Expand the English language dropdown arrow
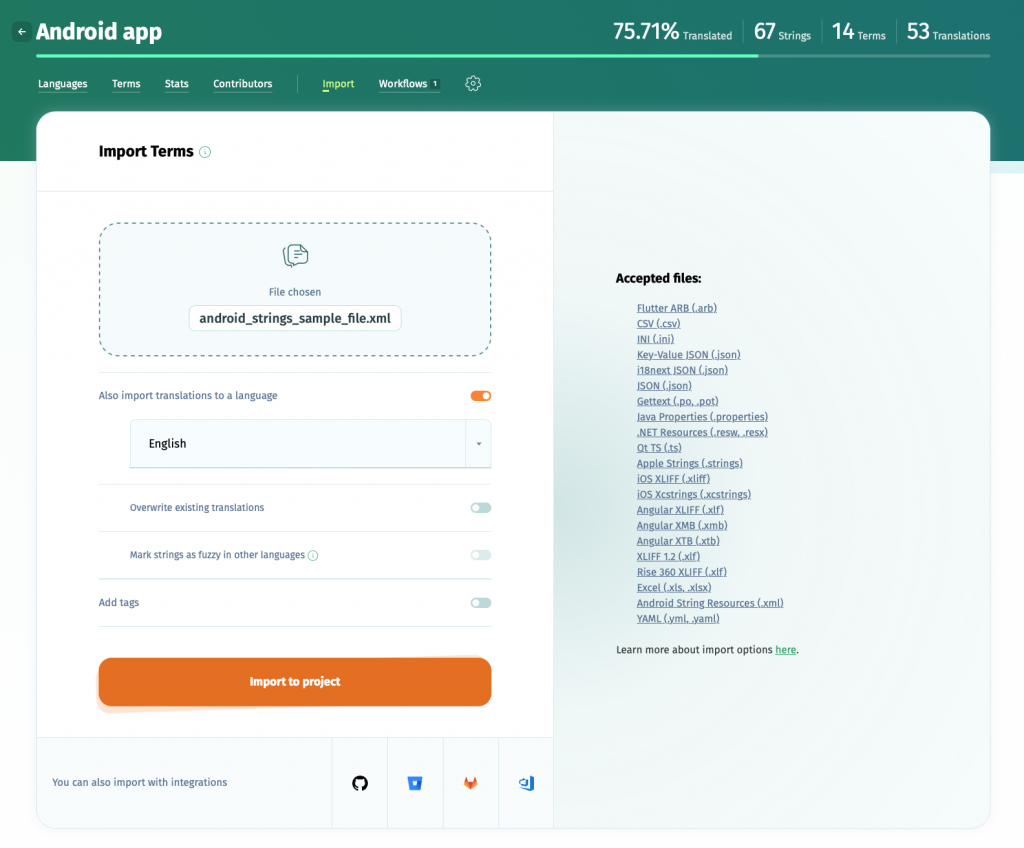The image size is (1024, 848). tap(478, 444)
